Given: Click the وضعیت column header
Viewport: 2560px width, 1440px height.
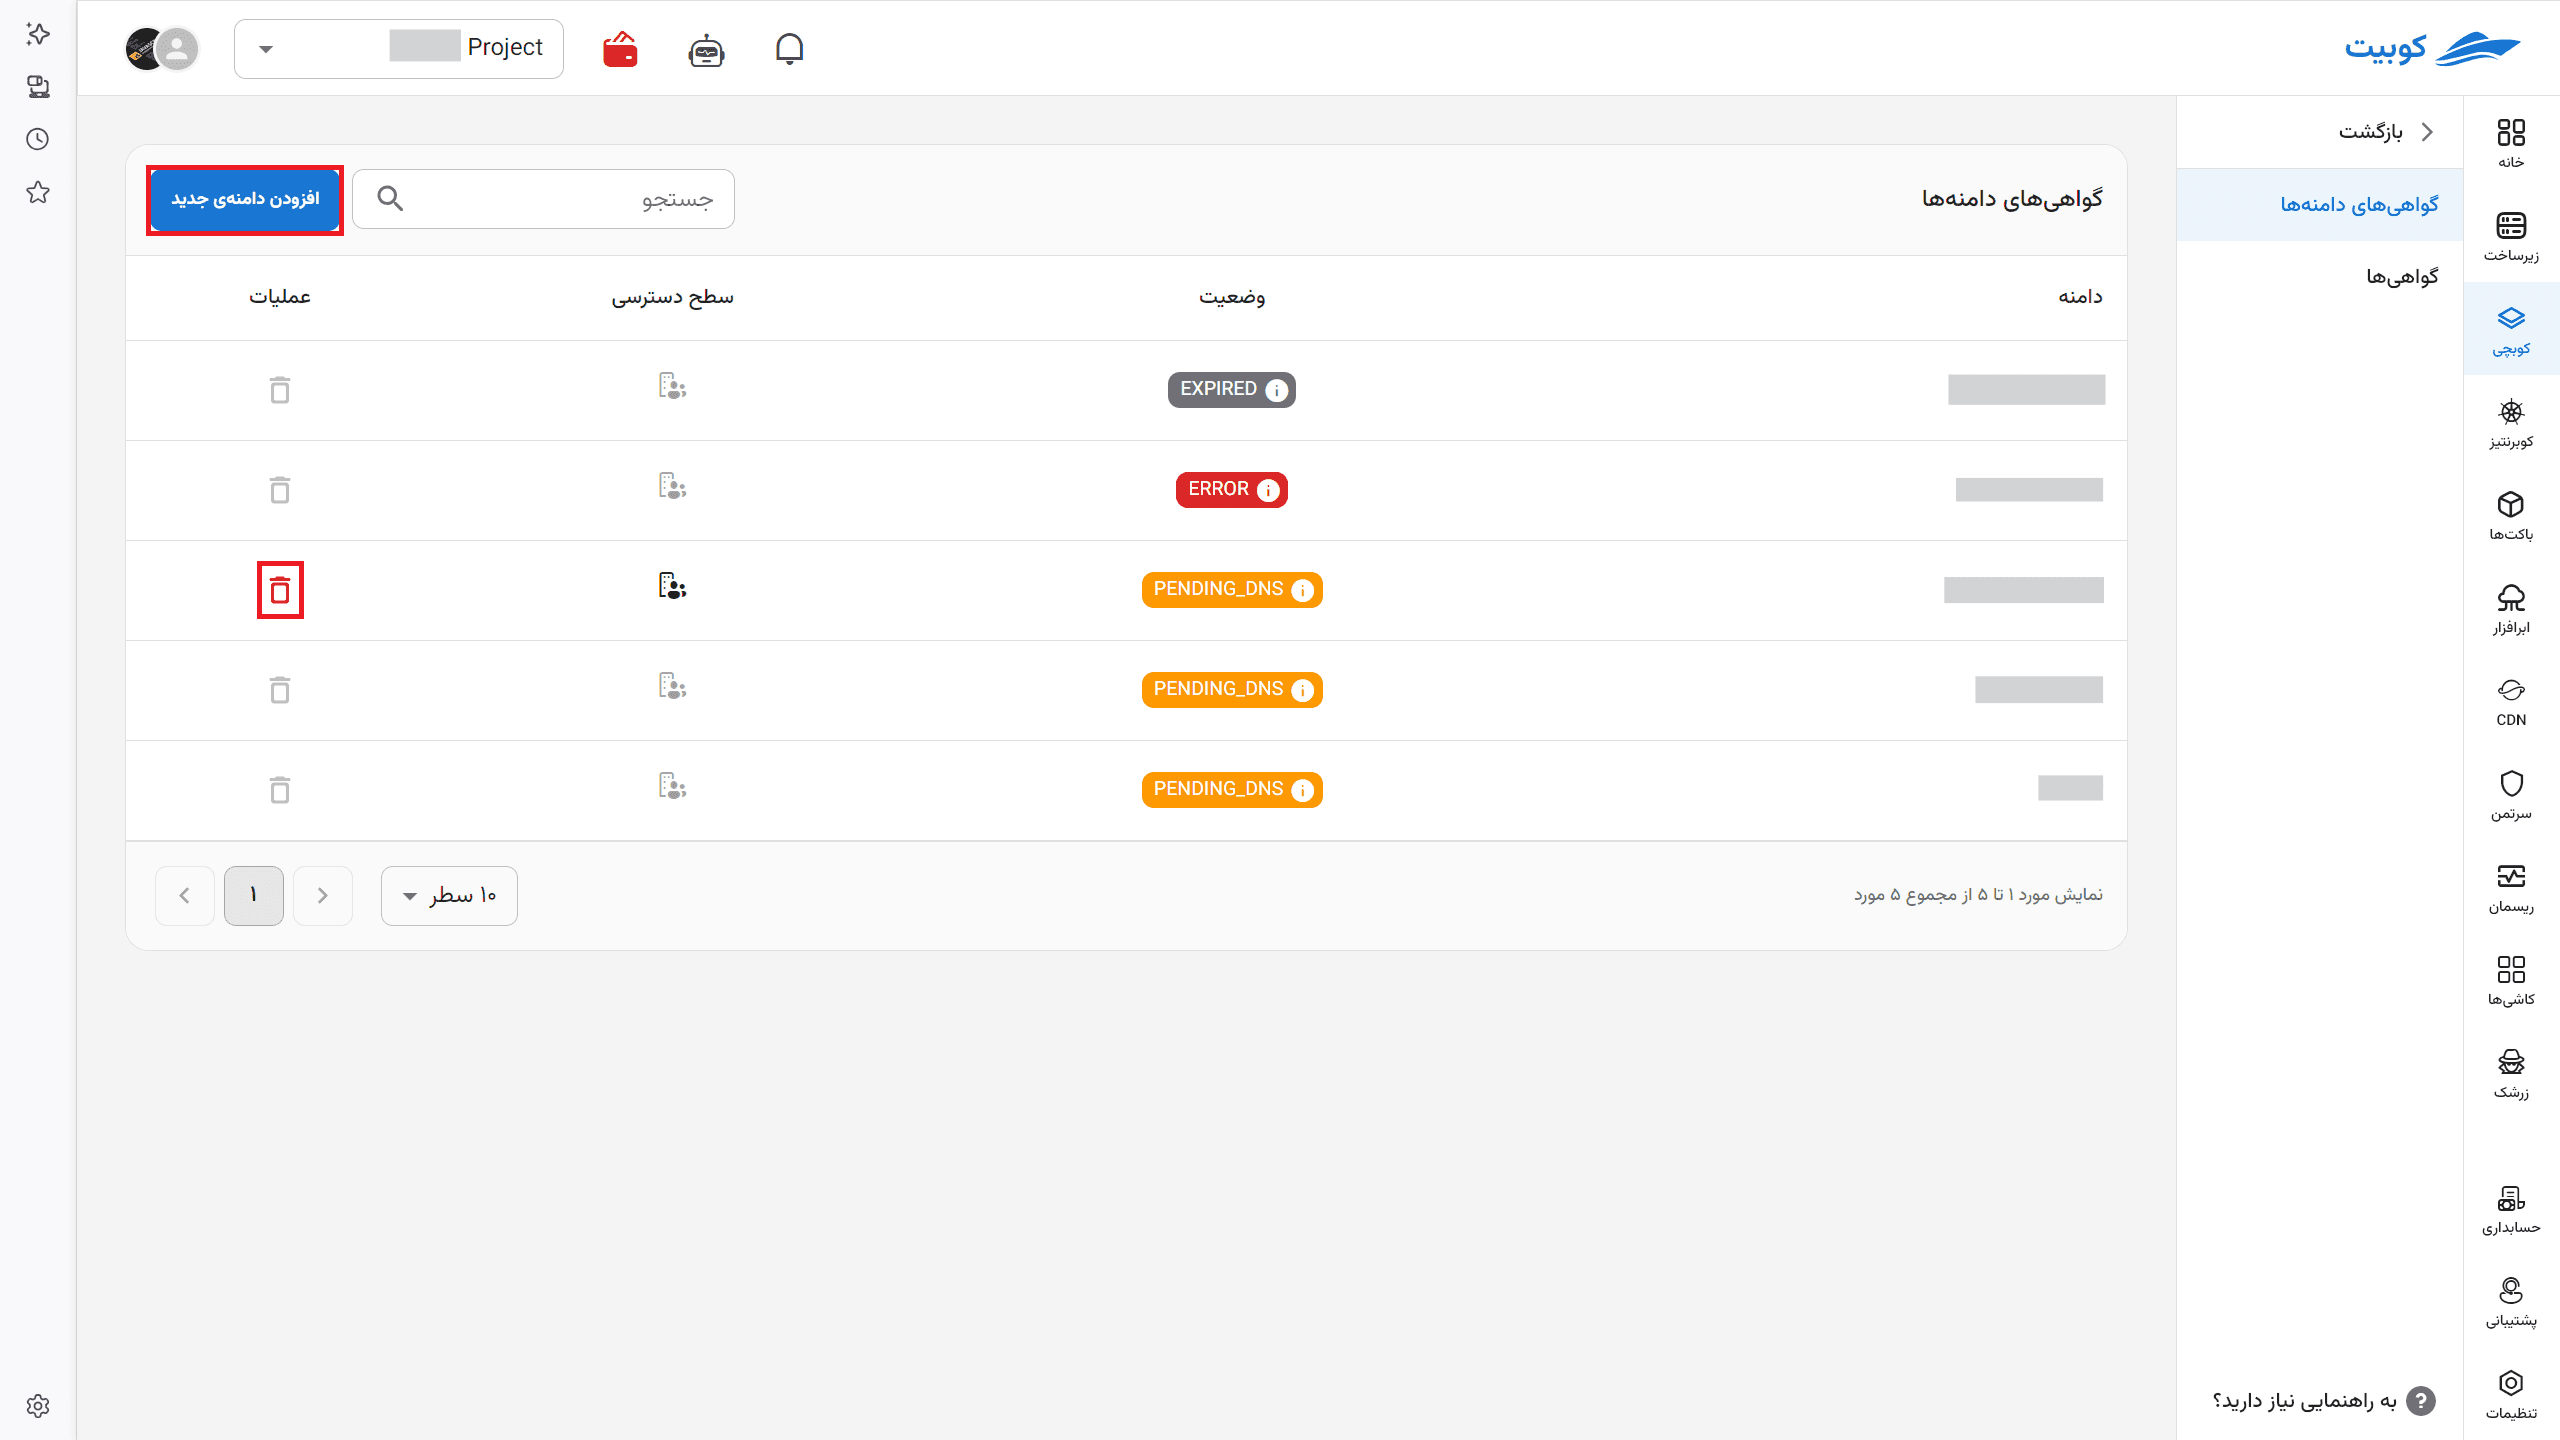Looking at the screenshot, I should click(x=1232, y=297).
